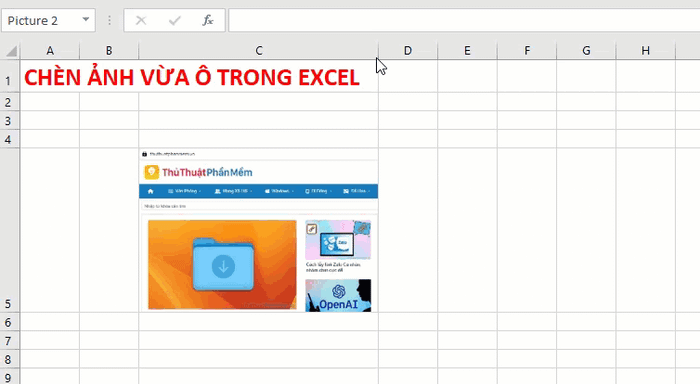Select column H header
This screenshot has height=384, width=700.
[646, 51]
